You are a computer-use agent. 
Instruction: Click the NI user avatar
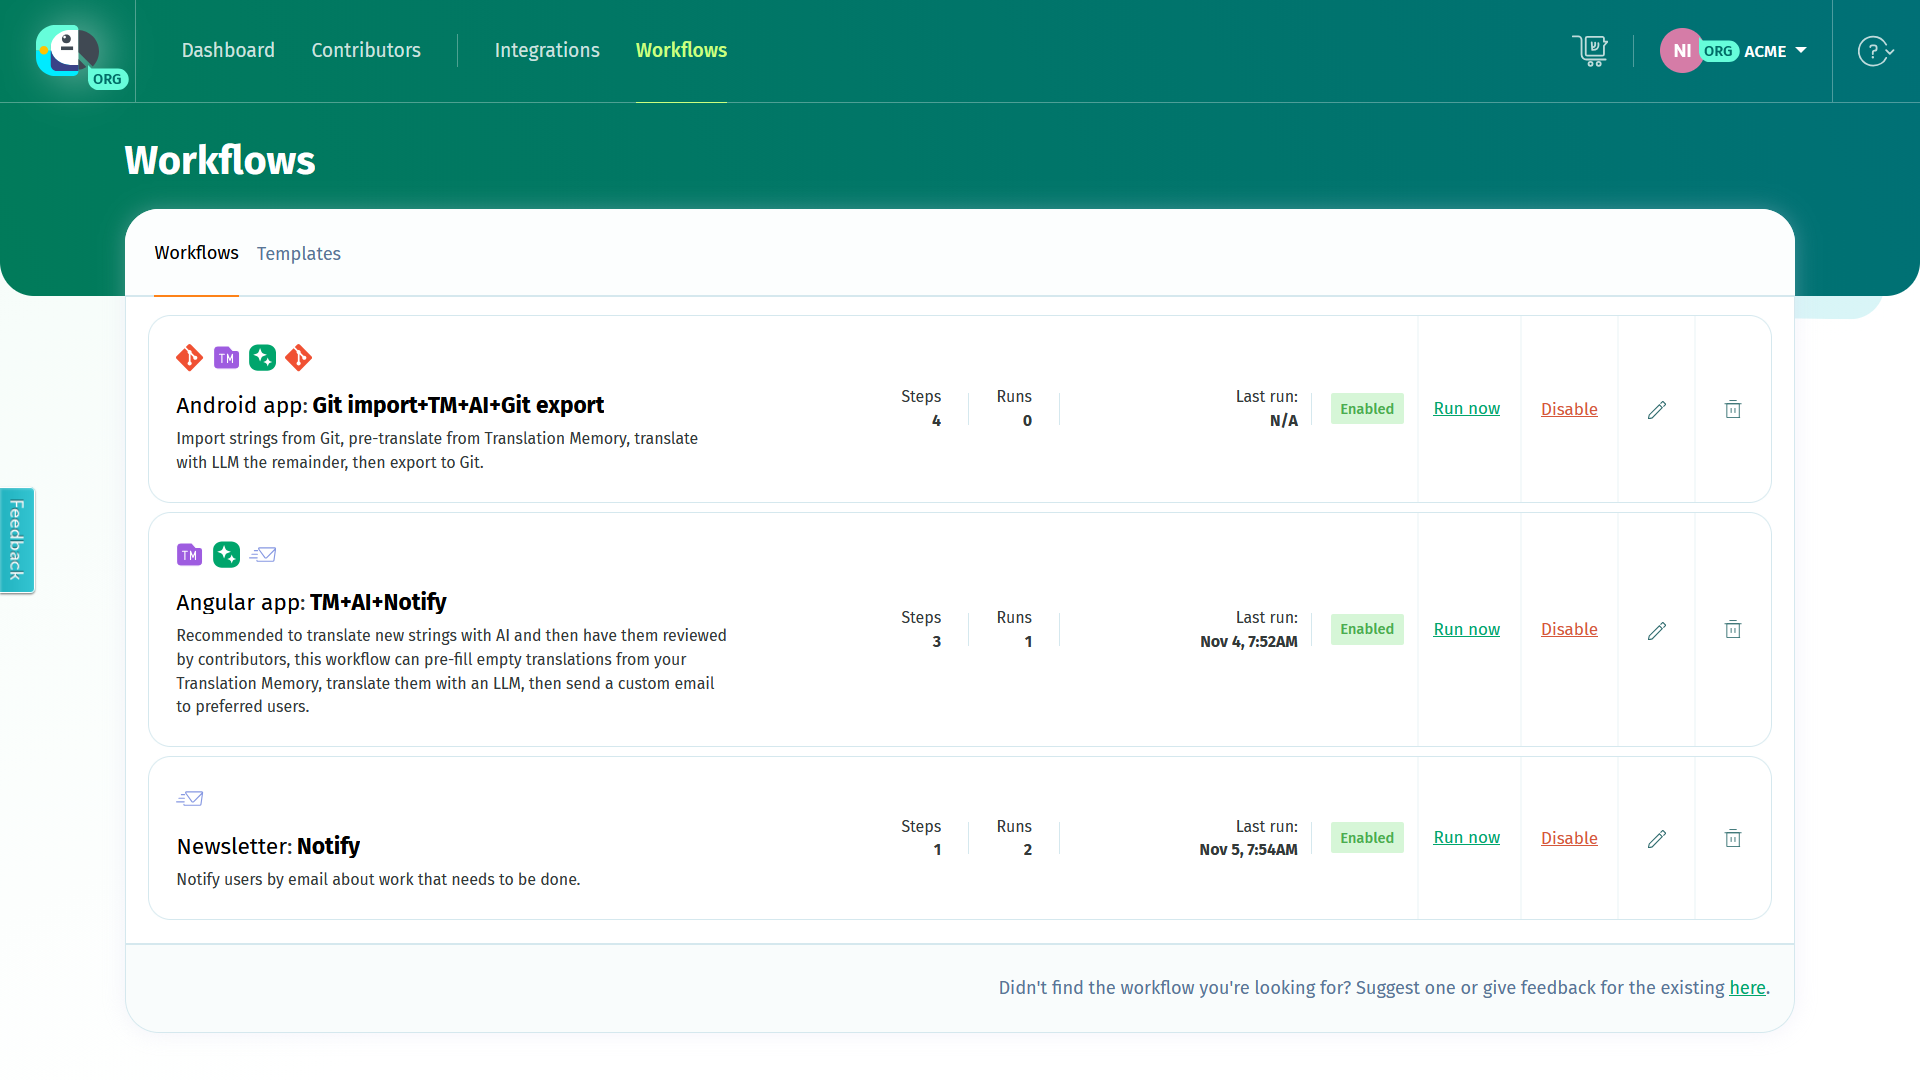1681,51
